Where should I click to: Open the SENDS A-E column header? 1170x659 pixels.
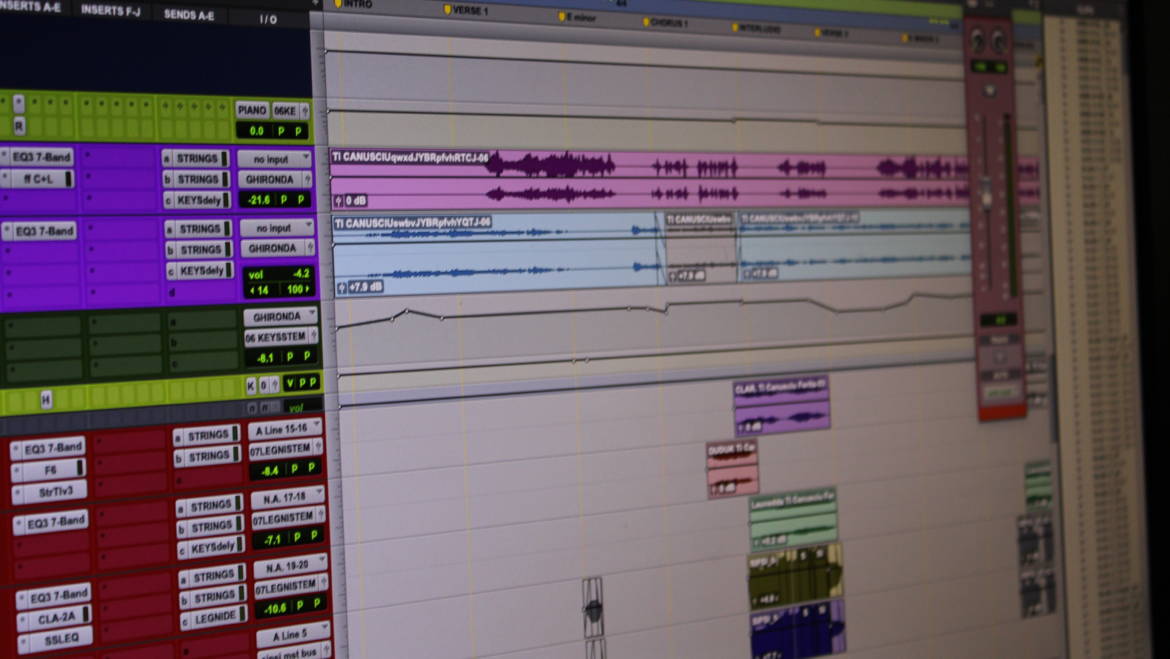188,14
